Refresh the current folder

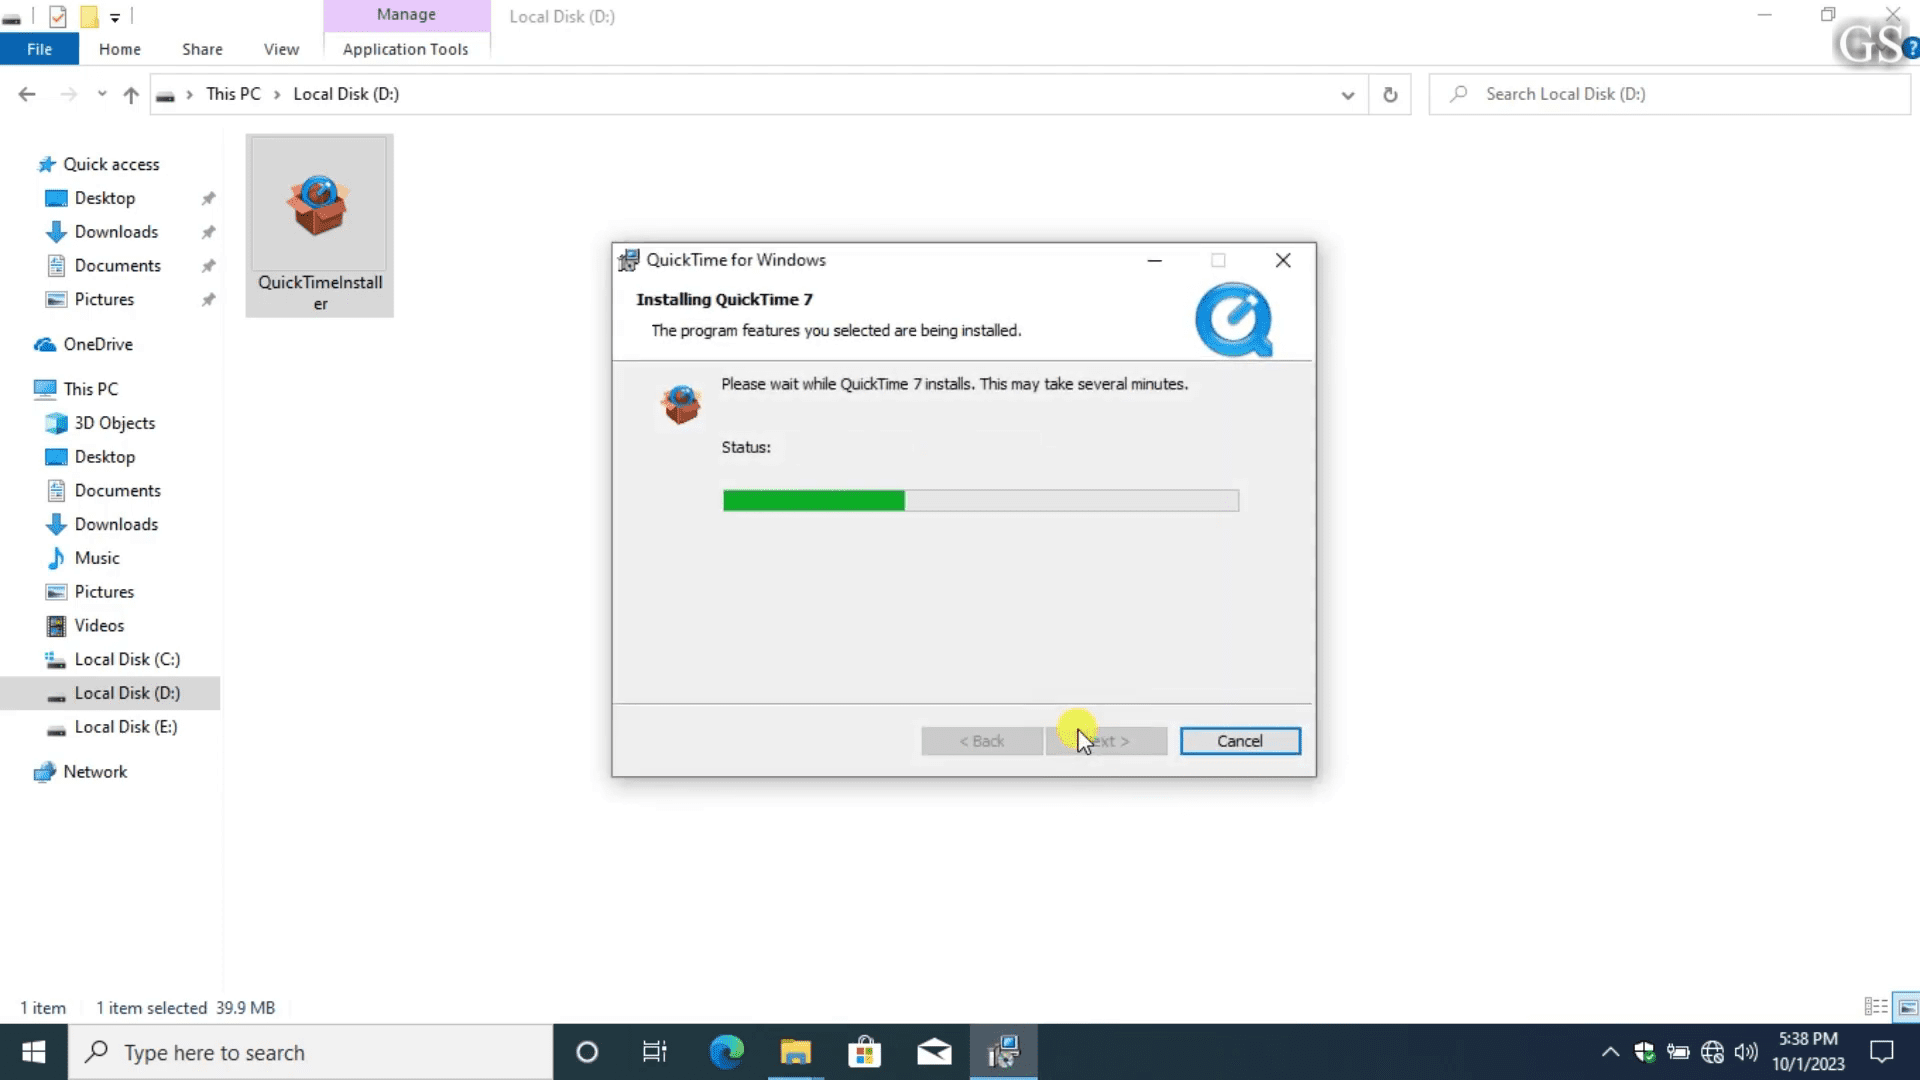[x=1390, y=95]
